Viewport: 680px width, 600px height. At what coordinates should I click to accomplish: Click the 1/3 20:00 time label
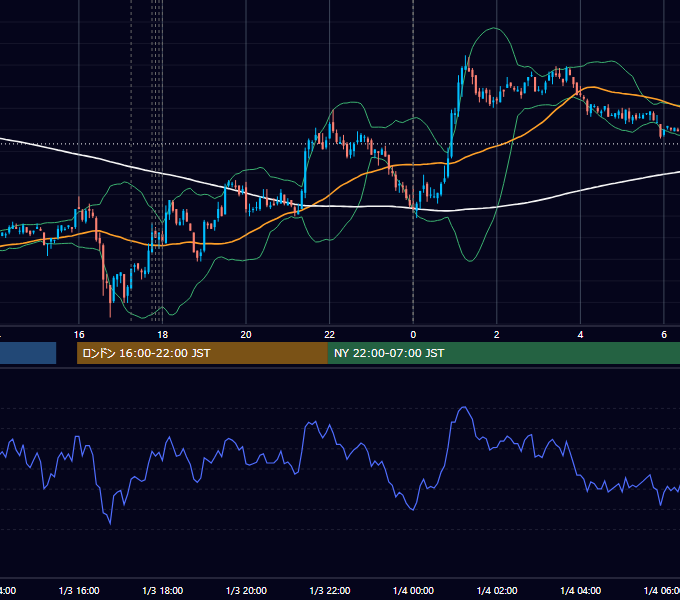pyautogui.click(x=246, y=590)
